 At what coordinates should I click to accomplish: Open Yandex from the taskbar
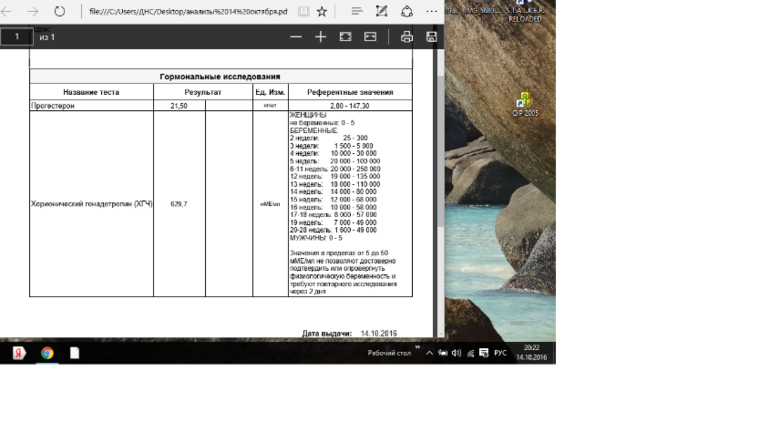tap(18, 353)
